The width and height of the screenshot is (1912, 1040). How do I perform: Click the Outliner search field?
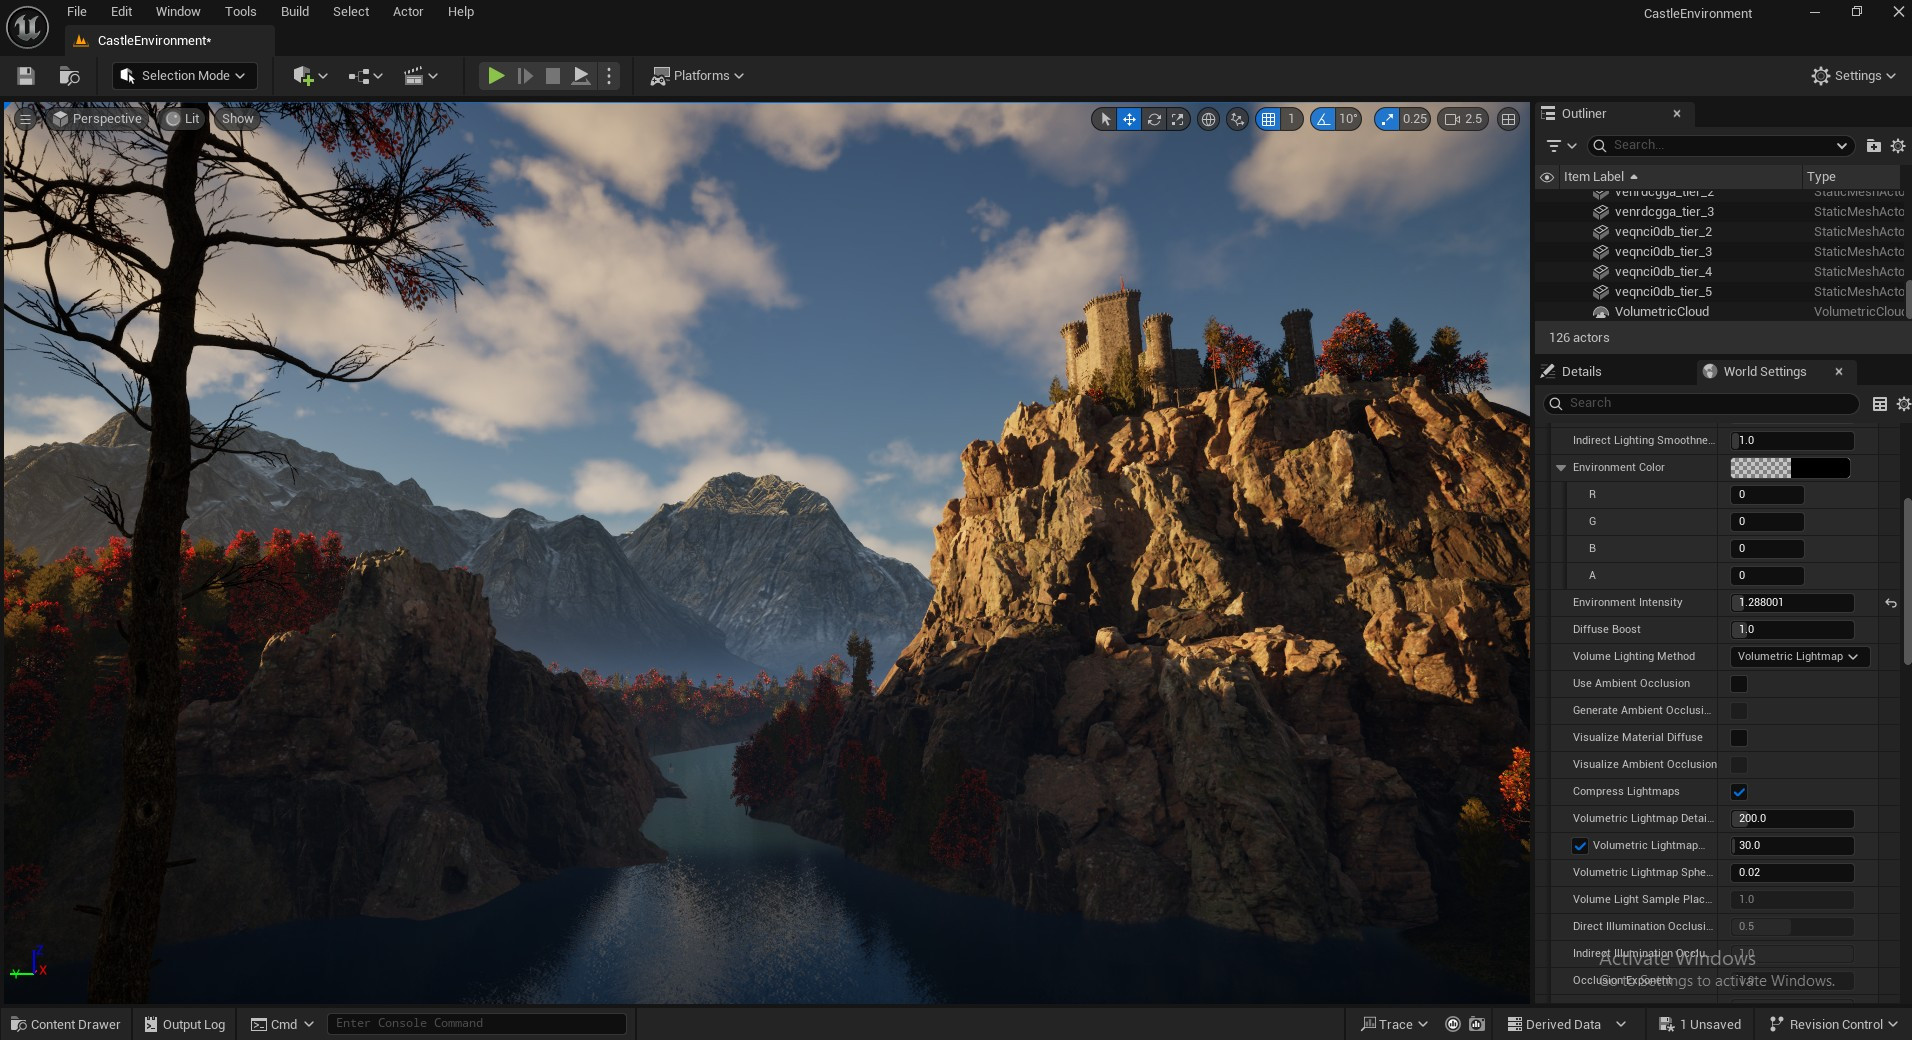pyautogui.click(x=1720, y=146)
